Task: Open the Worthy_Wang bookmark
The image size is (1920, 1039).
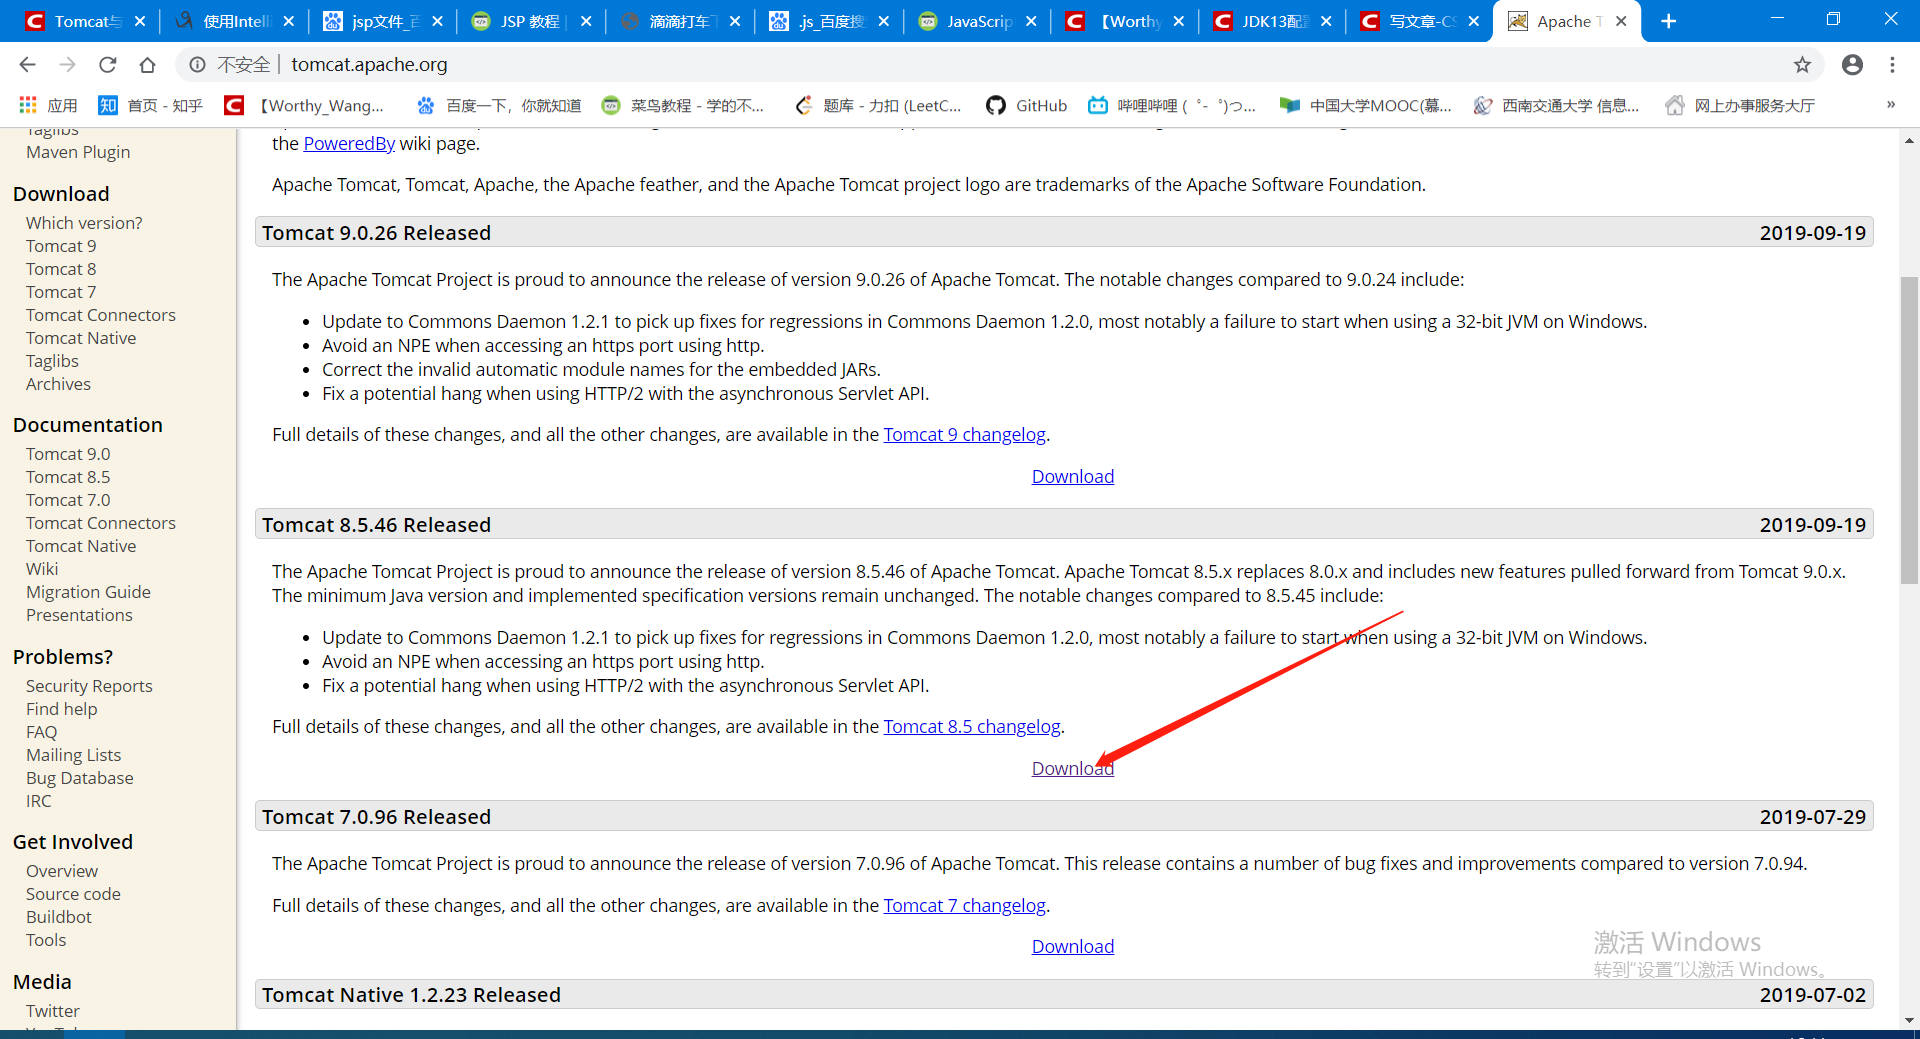Action: (304, 105)
